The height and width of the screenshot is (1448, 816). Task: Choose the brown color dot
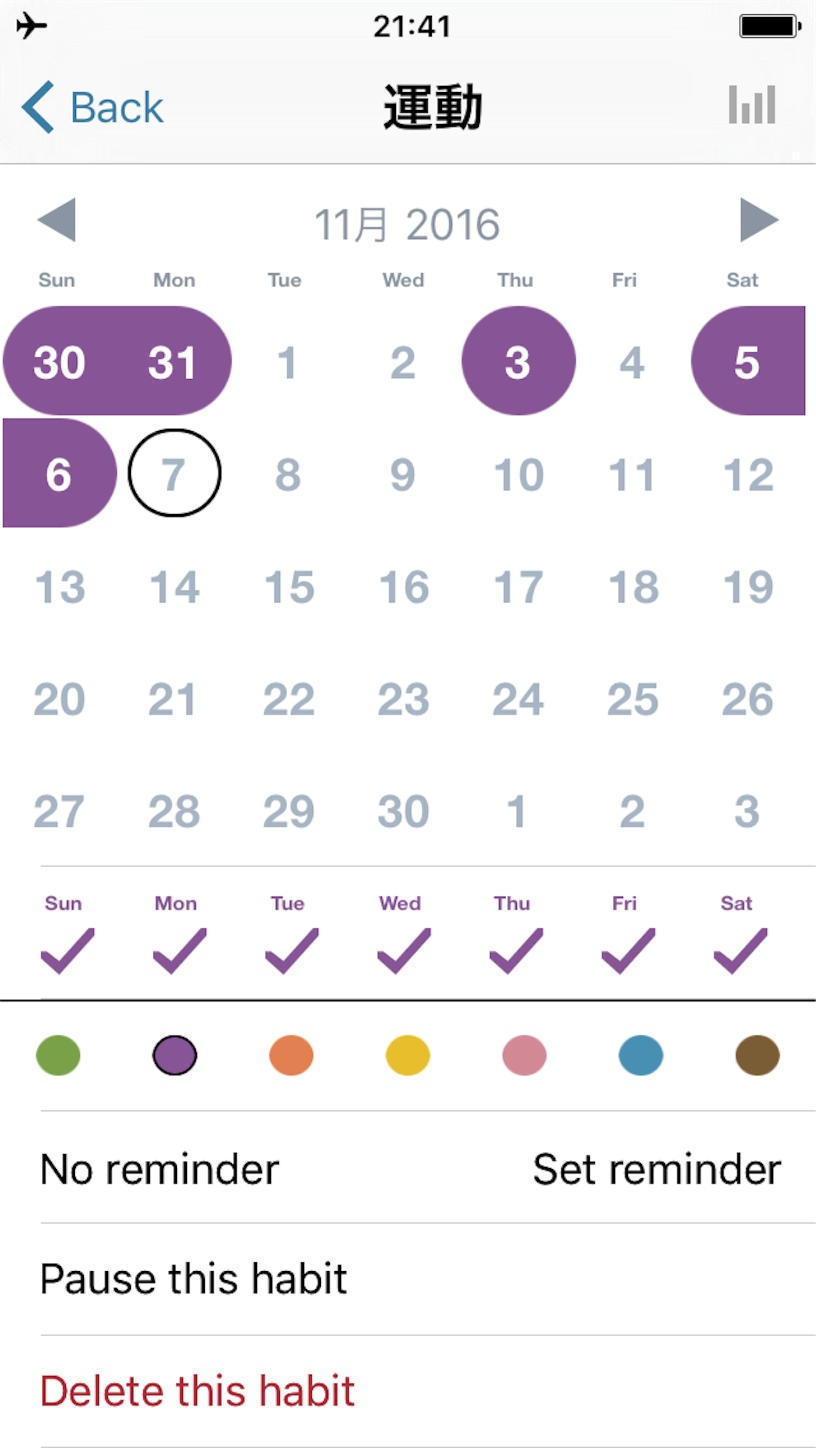point(757,1055)
